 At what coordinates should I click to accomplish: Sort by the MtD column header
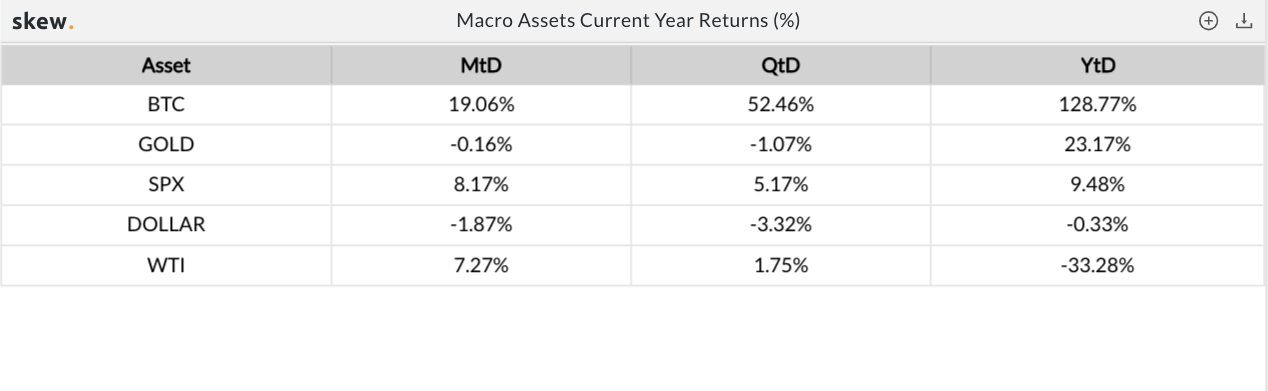click(x=481, y=66)
